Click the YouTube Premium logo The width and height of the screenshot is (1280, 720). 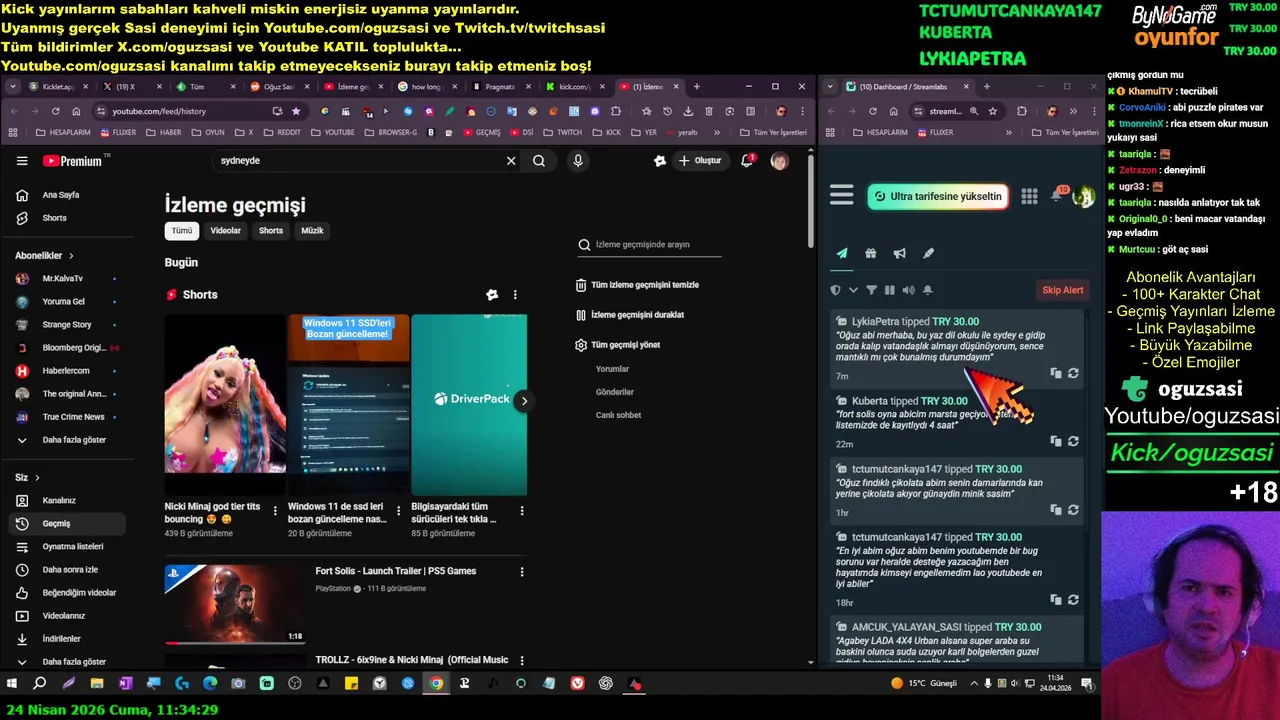coord(73,160)
